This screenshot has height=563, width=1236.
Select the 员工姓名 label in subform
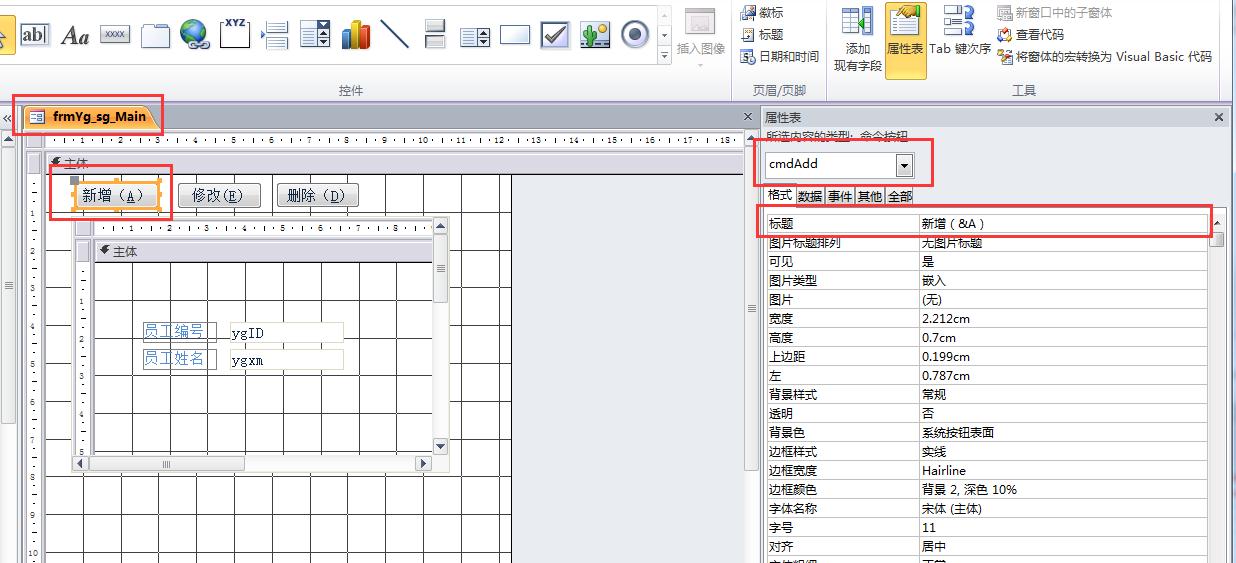pos(179,358)
